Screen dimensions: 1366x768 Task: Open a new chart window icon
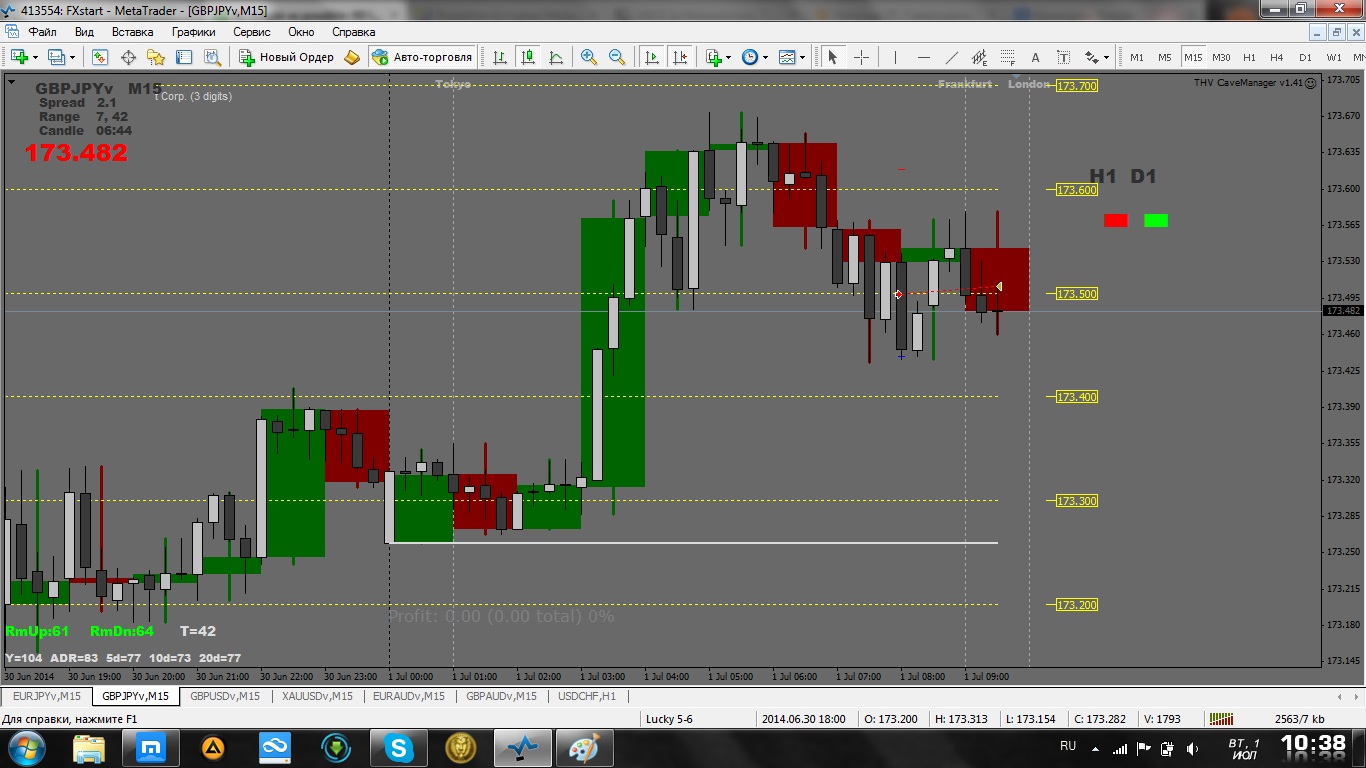click(19, 57)
